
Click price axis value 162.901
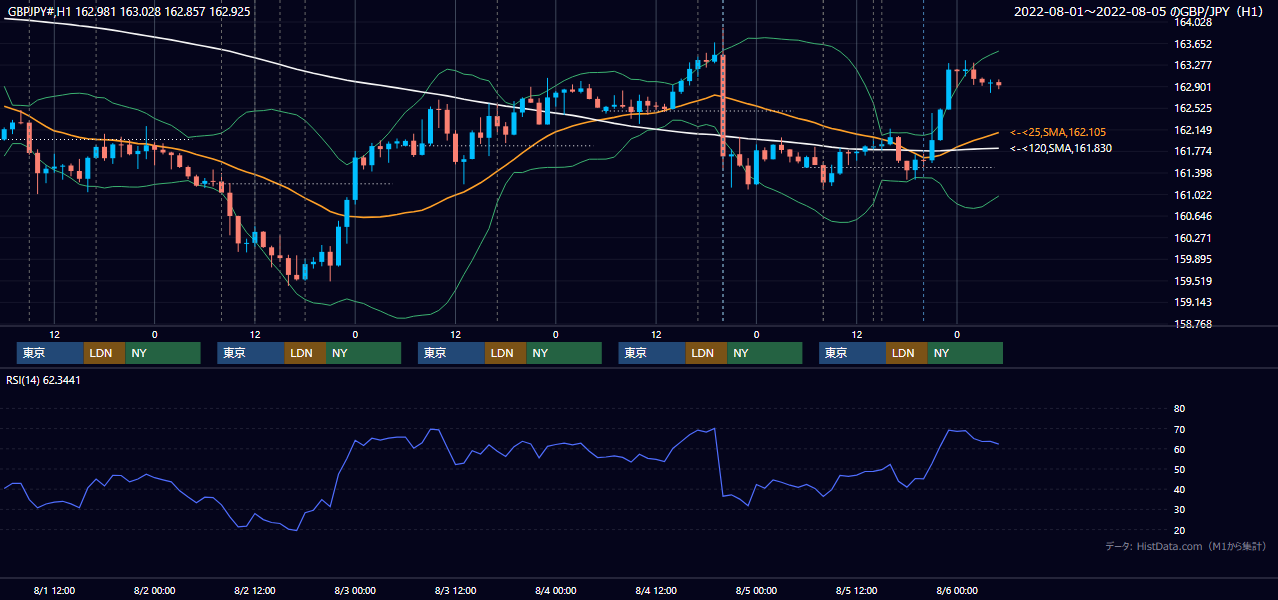[1192, 87]
